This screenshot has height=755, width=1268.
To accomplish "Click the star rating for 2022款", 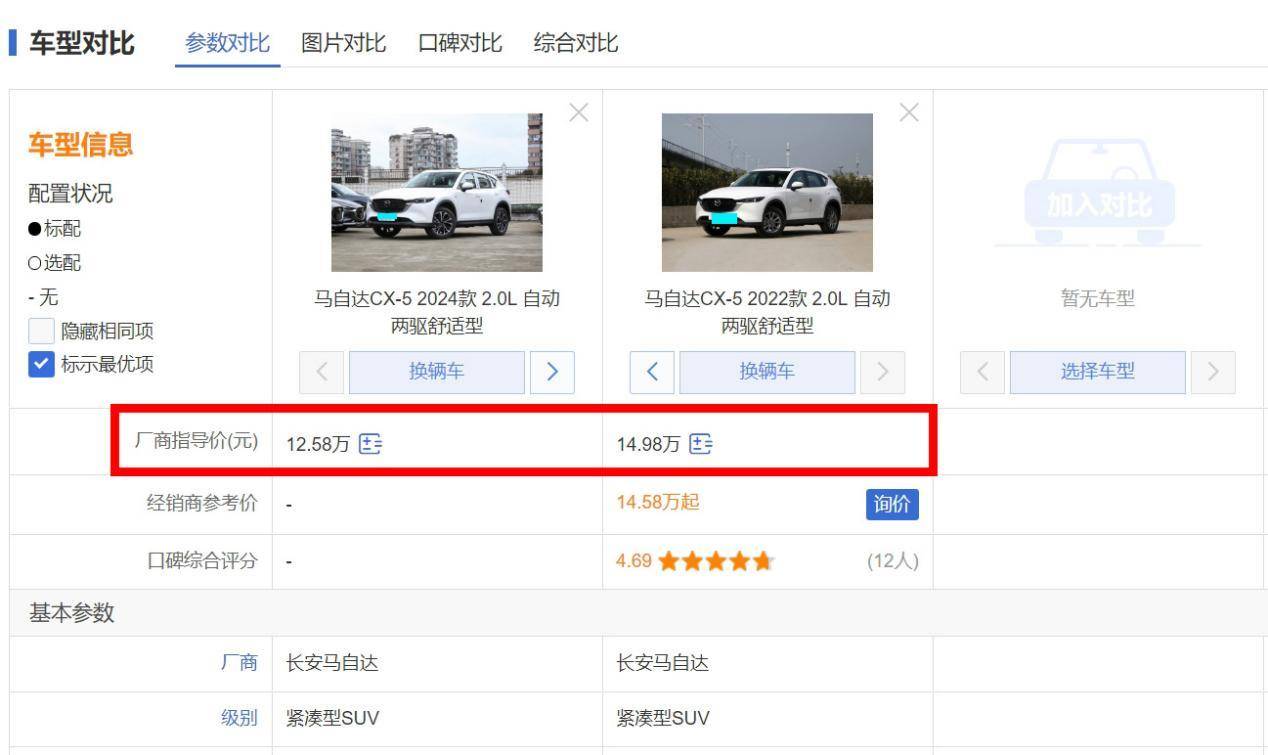I will tap(716, 562).
